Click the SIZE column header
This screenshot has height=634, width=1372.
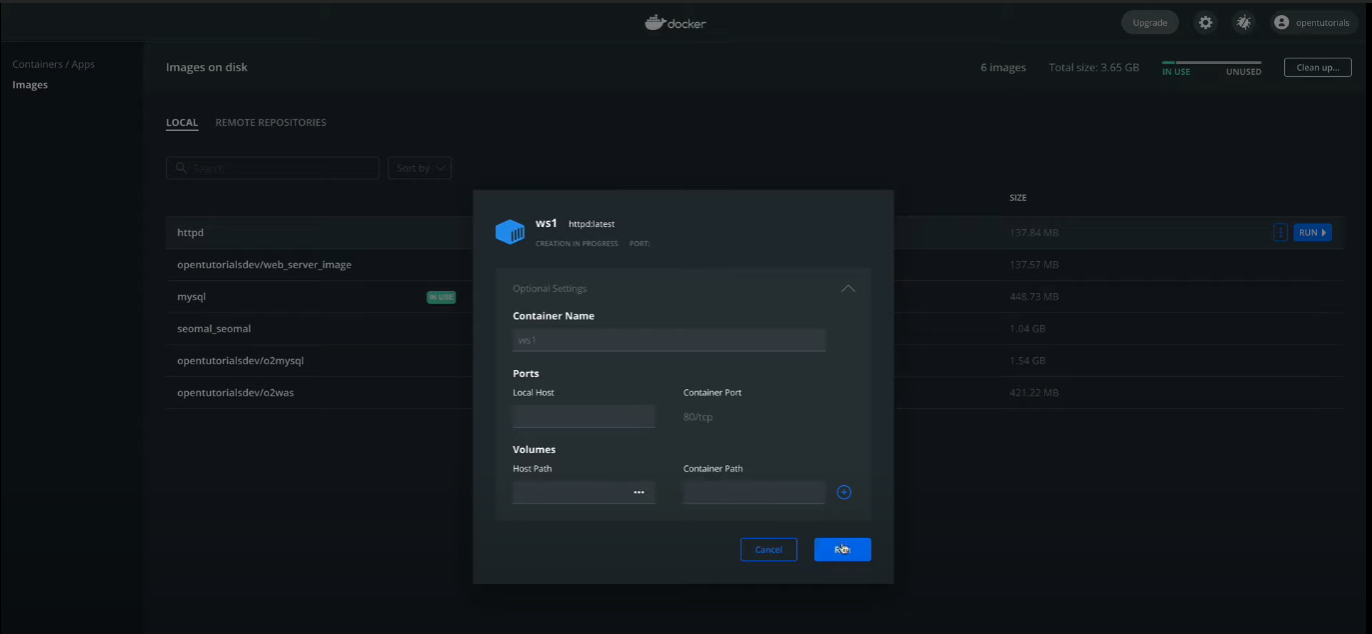(x=1018, y=198)
